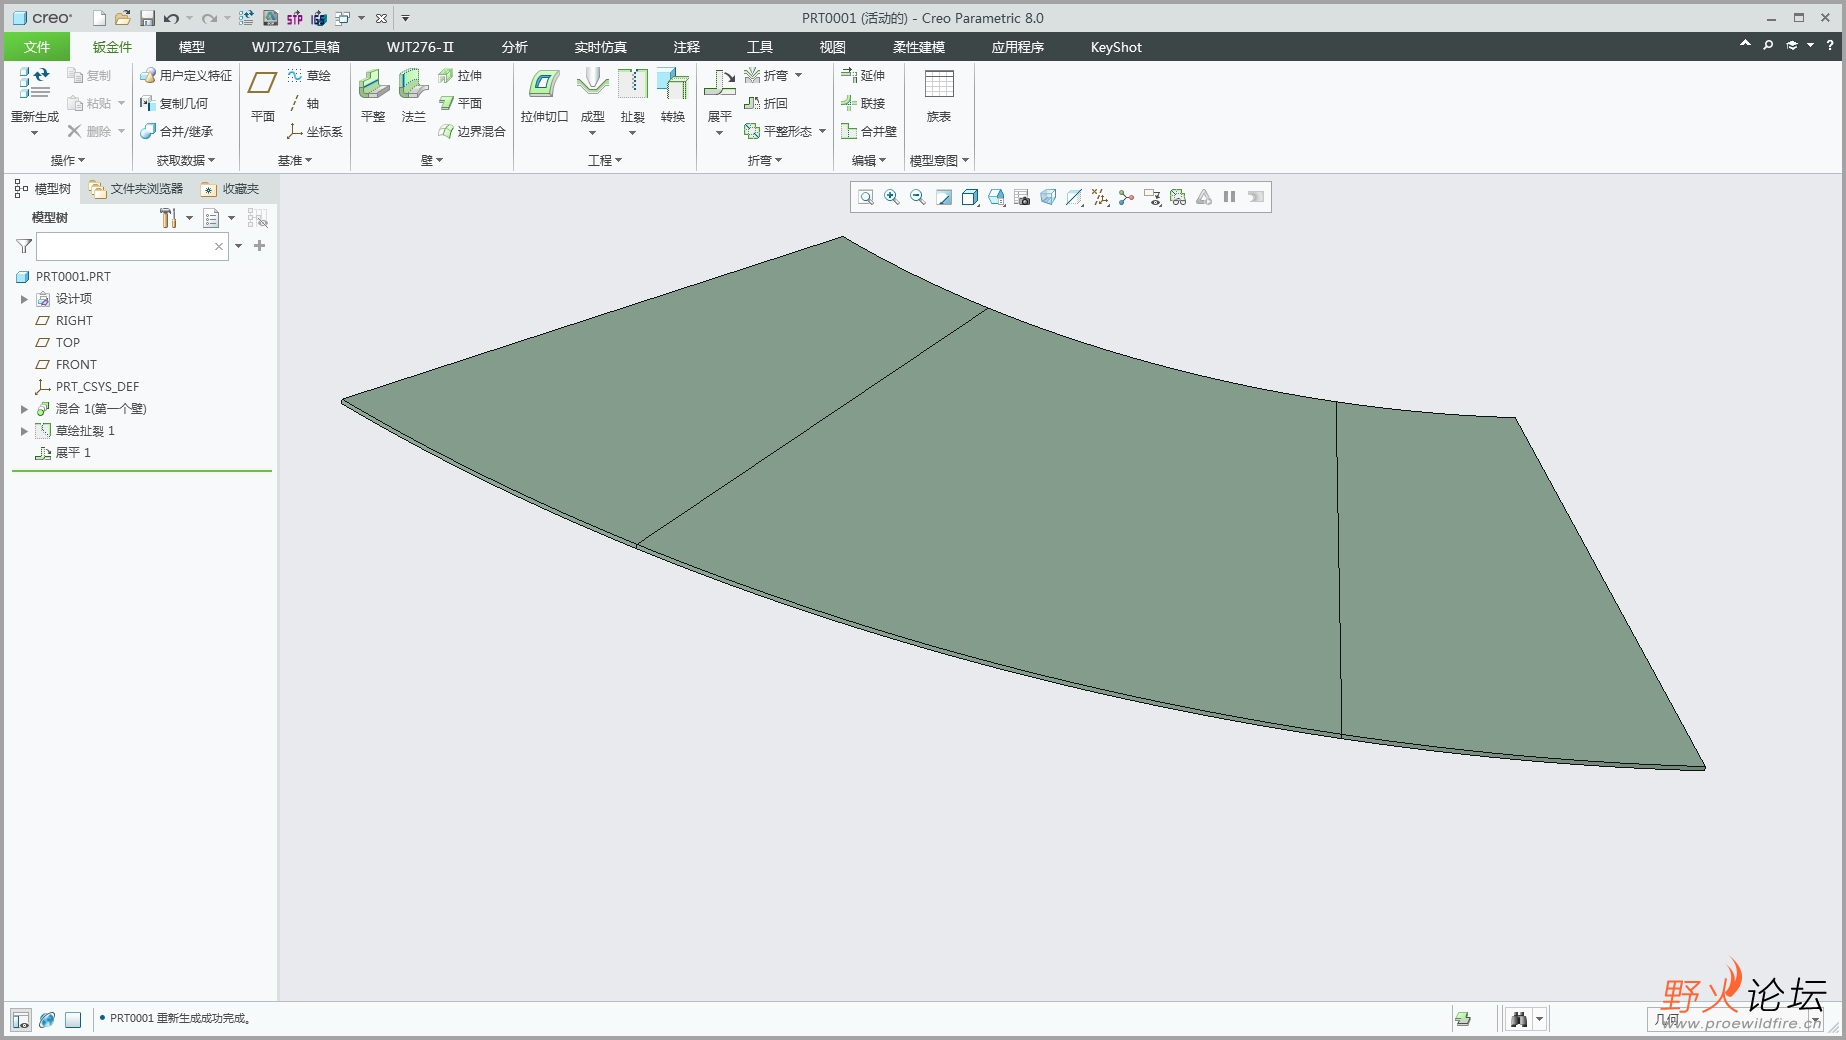Save the model with the floppy disk icon
The image size is (1846, 1040).
(147, 18)
